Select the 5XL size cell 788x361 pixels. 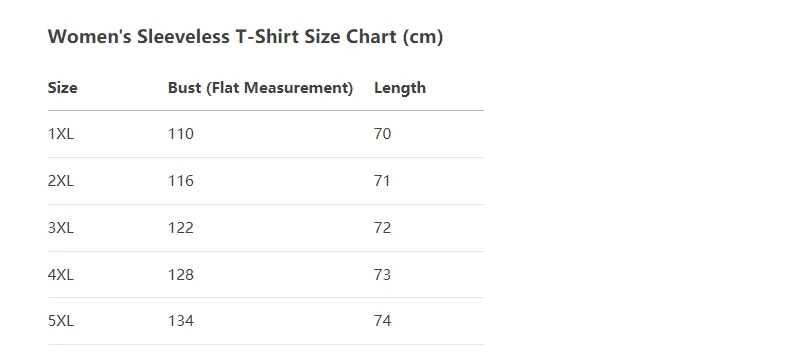pos(61,321)
